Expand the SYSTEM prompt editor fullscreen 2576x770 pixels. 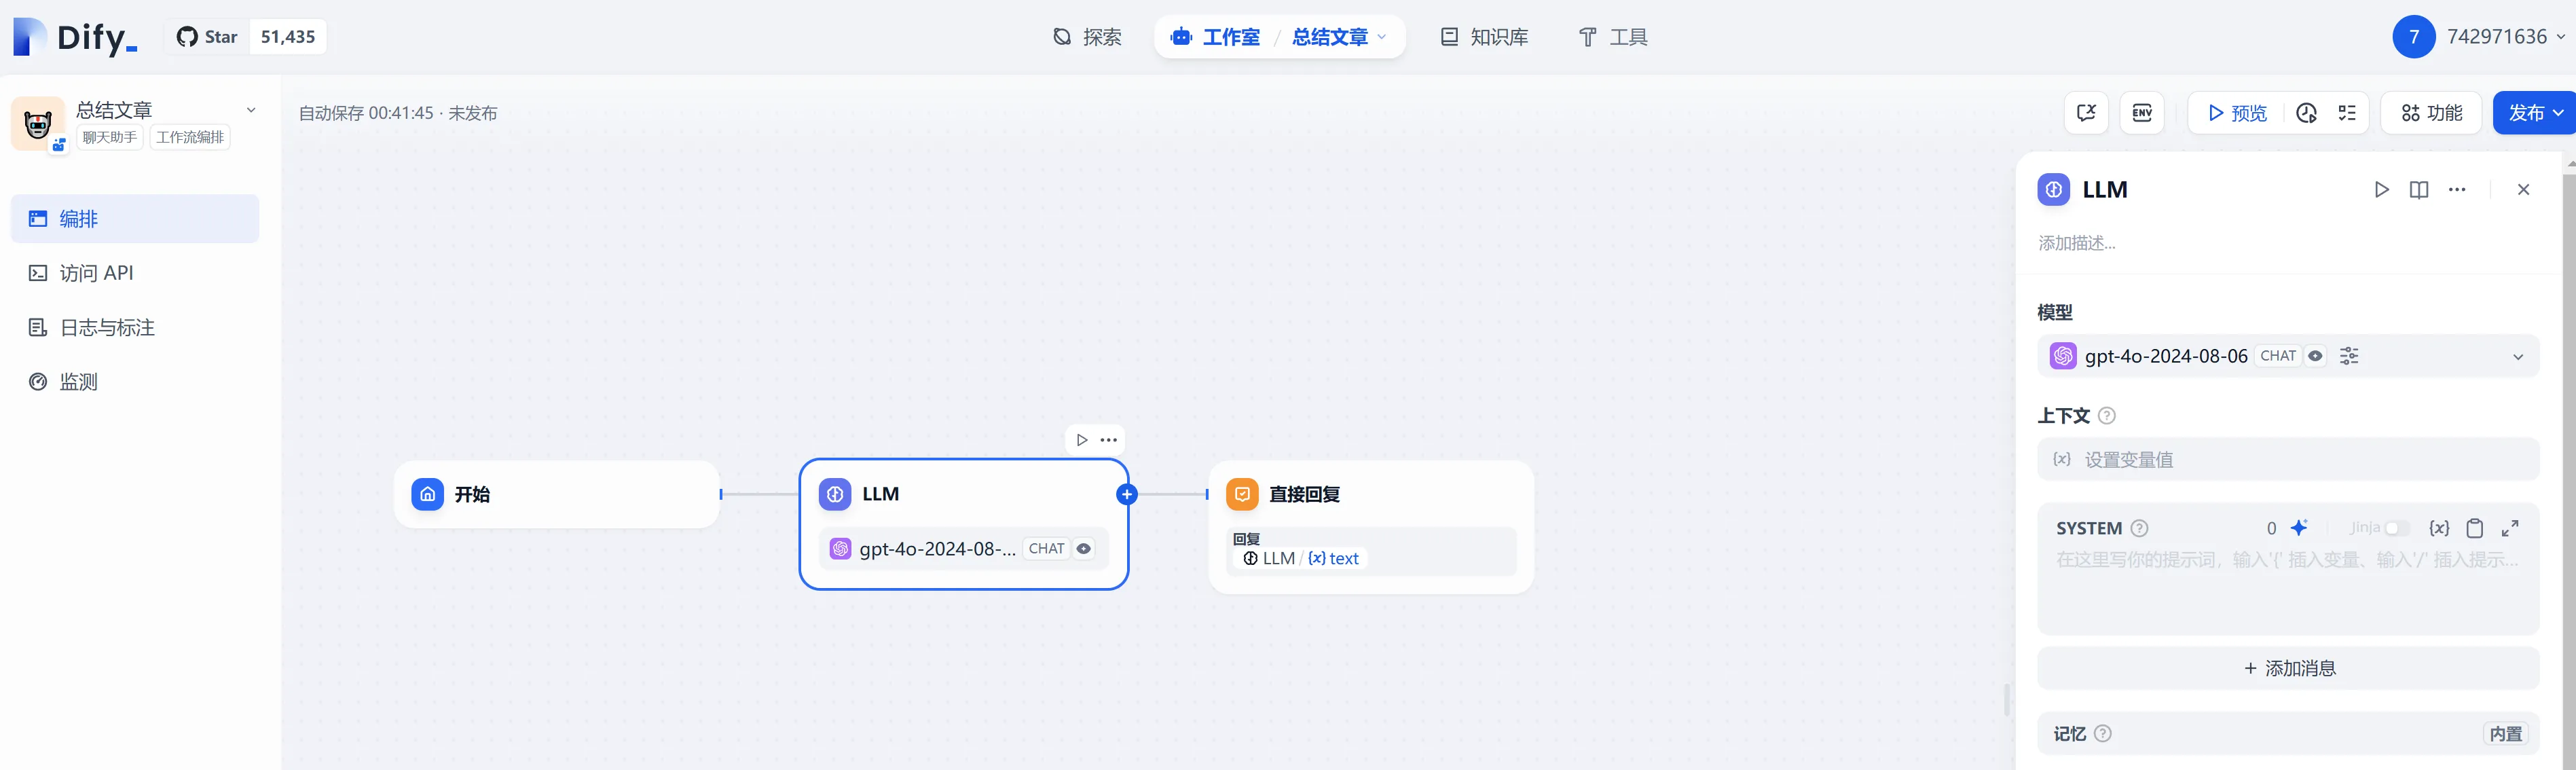[x=2510, y=528]
